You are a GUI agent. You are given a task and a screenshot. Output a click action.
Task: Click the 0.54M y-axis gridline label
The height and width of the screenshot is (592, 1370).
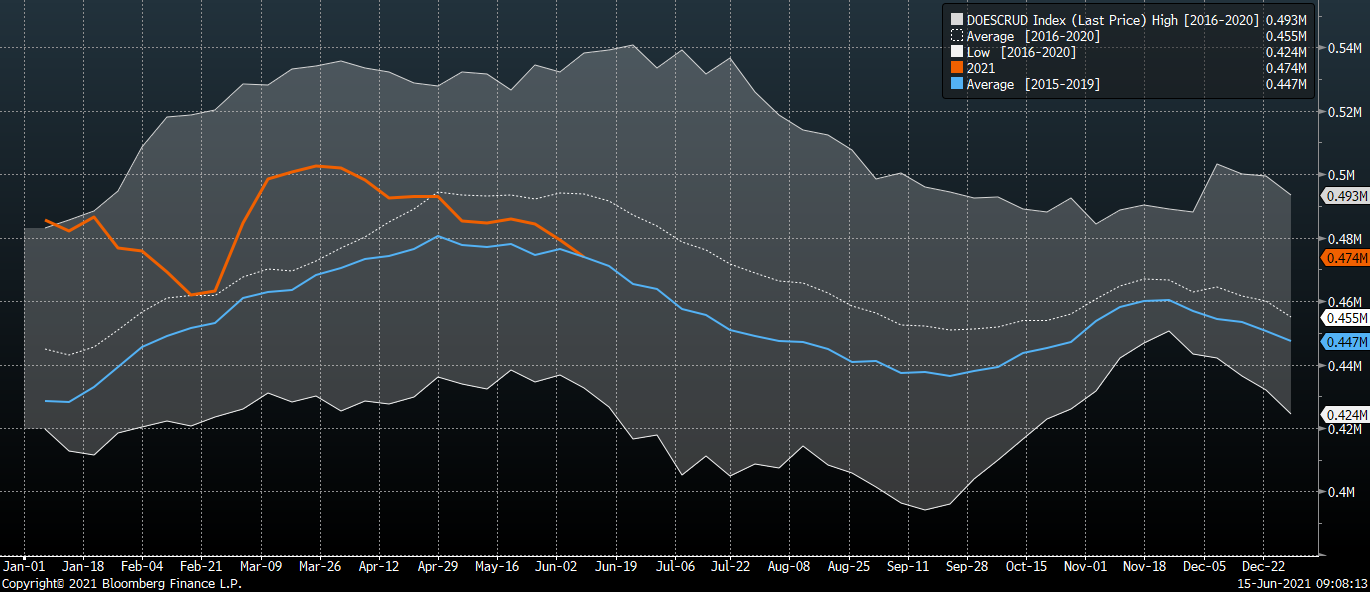1341,49
